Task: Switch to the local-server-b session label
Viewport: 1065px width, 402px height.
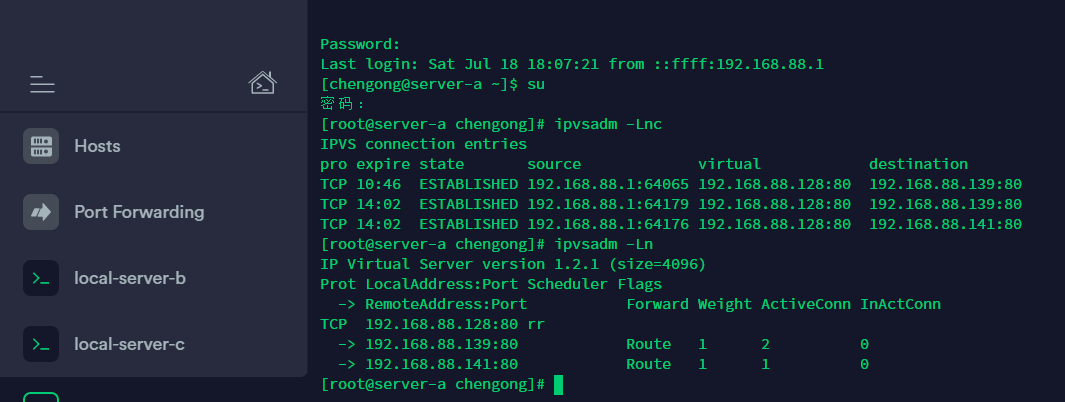Action: [x=130, y=278]
